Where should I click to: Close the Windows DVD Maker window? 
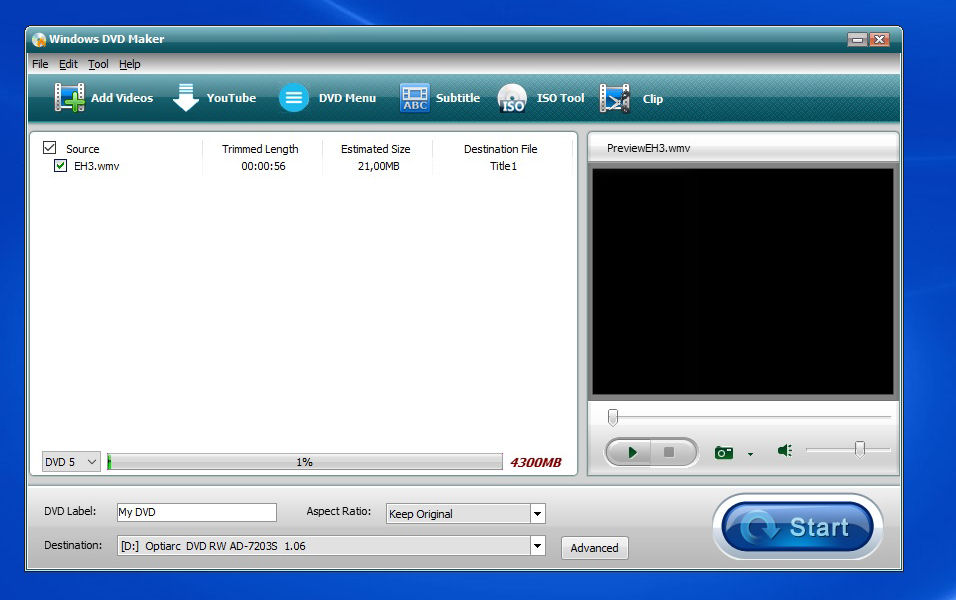[x=879, y=40]
